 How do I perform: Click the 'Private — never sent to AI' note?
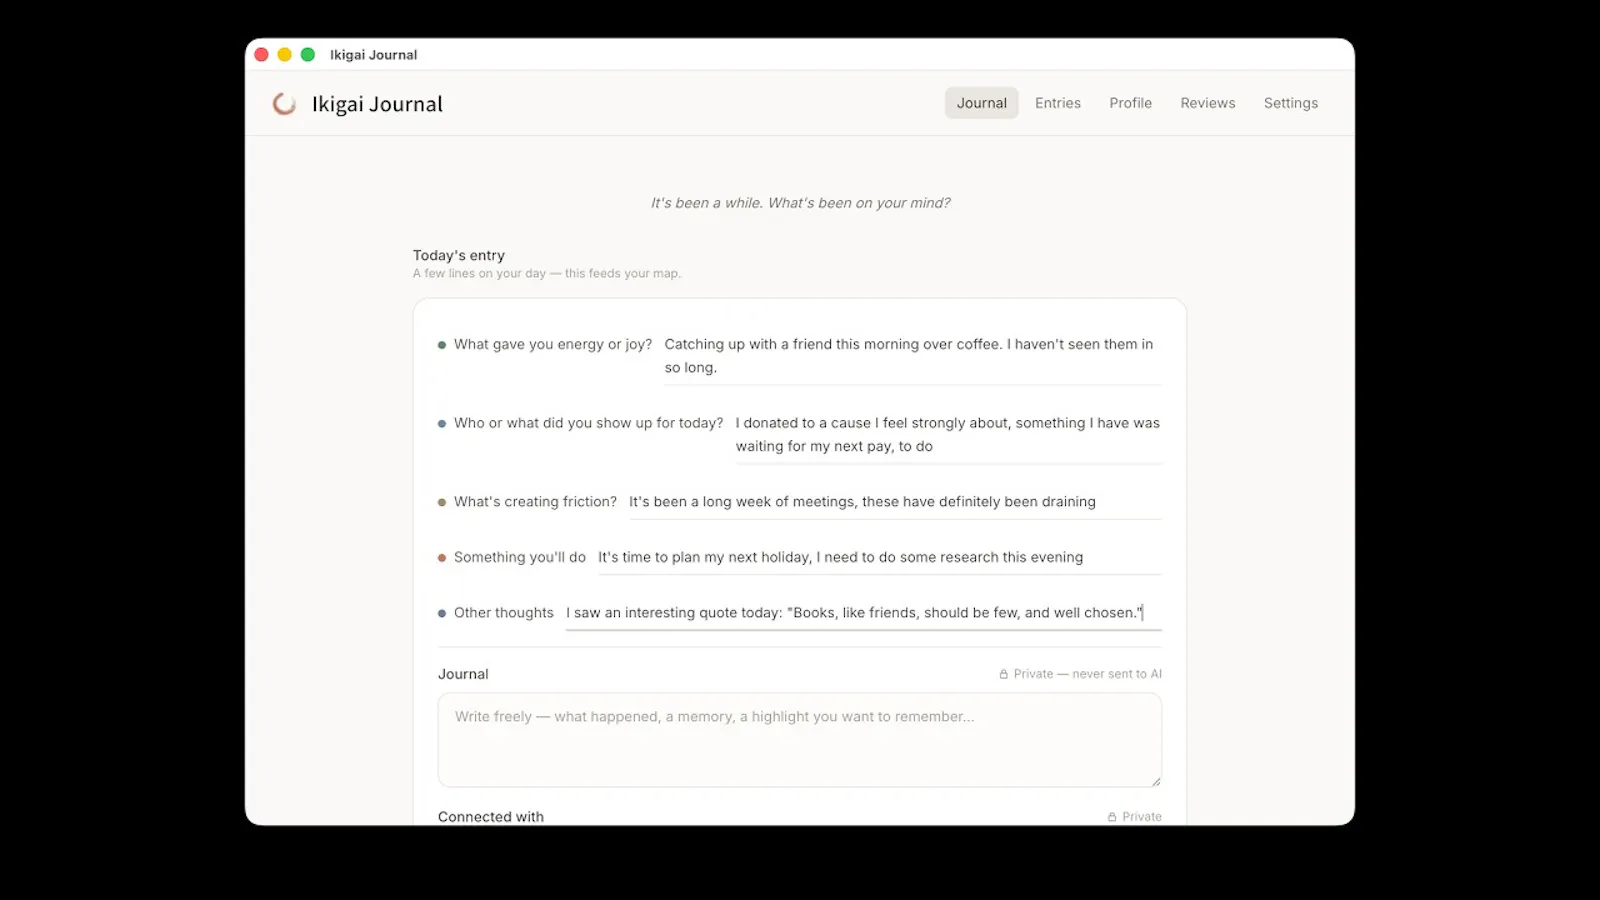pyautogui.click(x=1088, y=674)
